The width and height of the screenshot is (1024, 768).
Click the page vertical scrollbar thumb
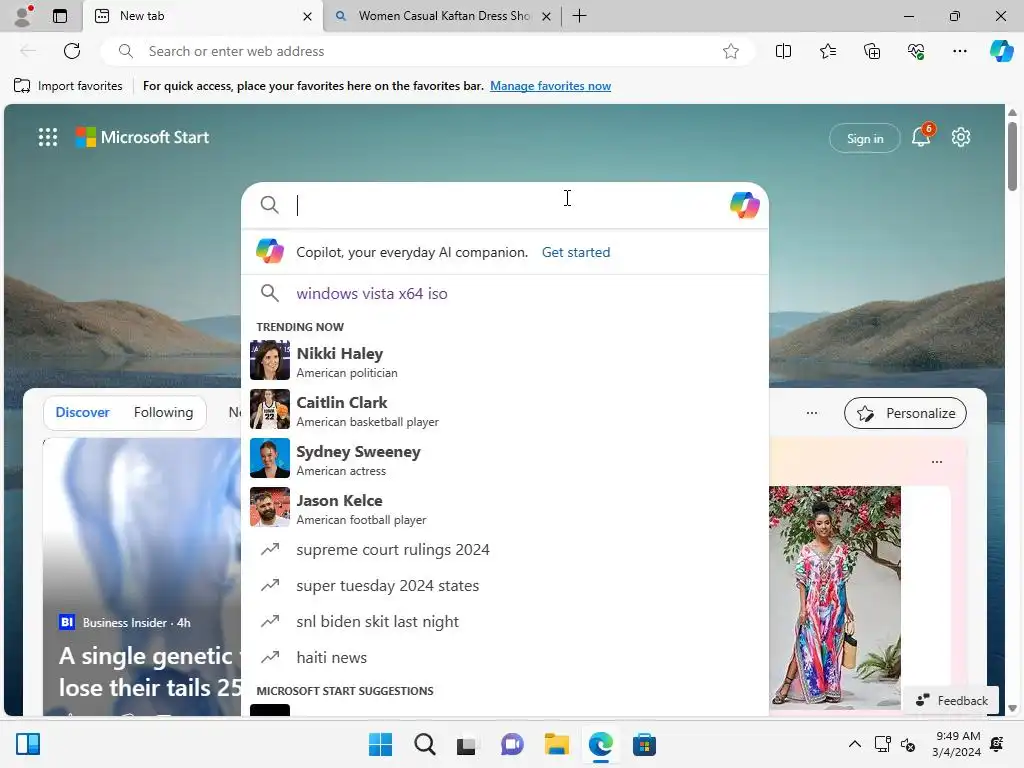point(1012,155)
